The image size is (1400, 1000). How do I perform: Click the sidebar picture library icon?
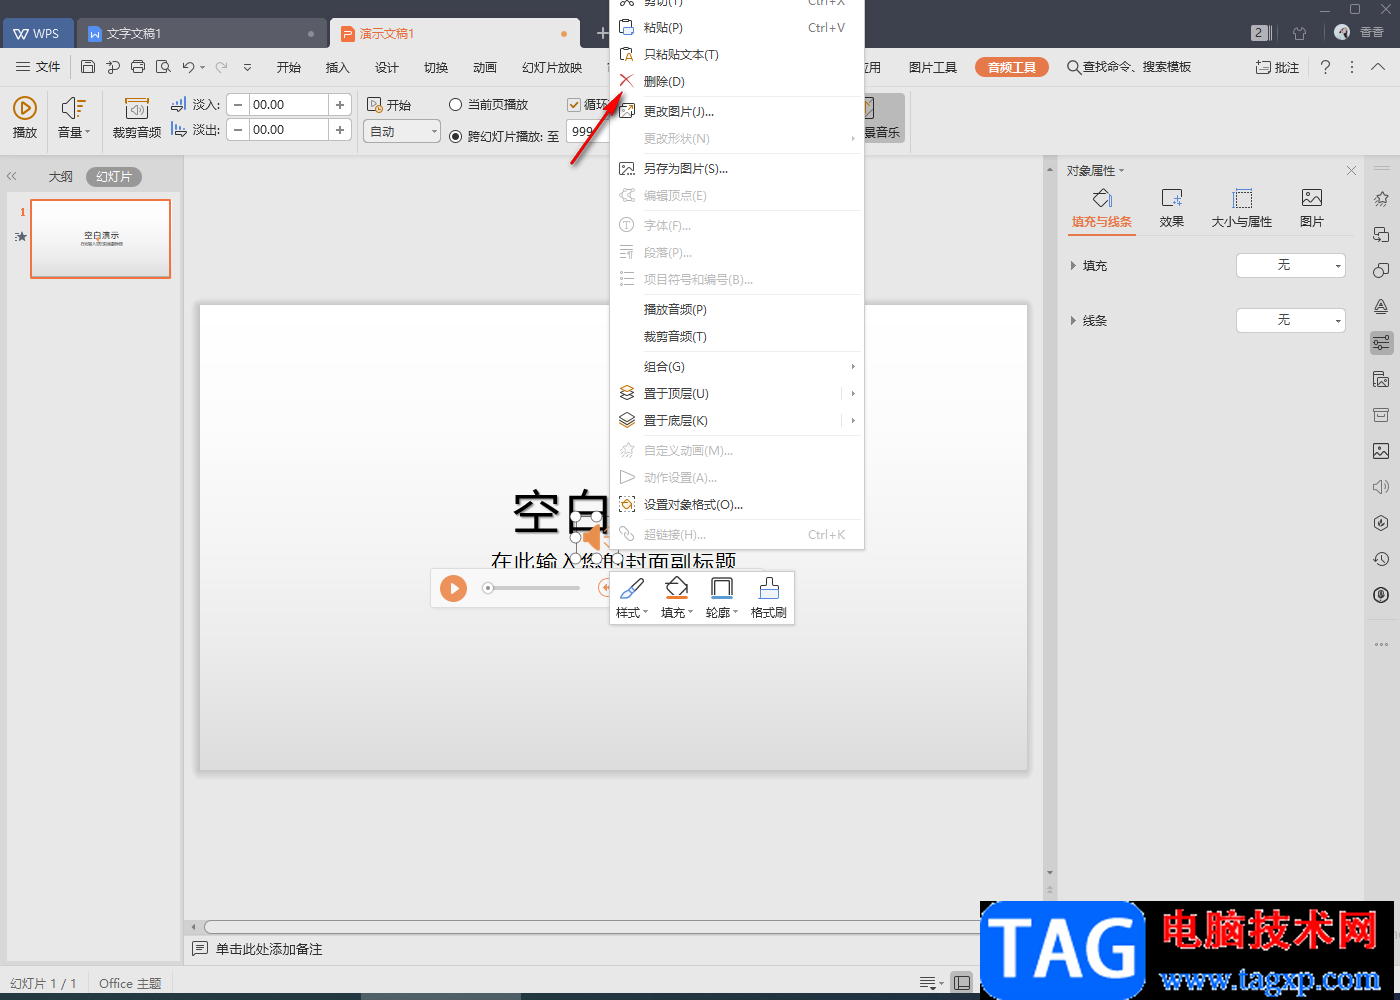pyautogui.click(x=1381, y=451)
